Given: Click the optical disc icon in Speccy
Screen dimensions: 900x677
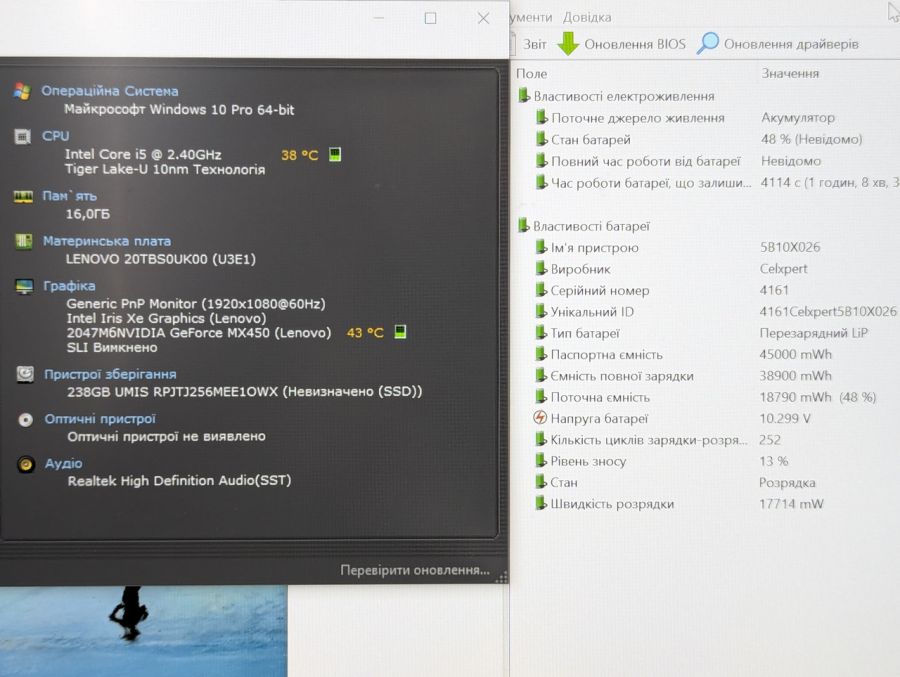Looking at the screenshot, I should click(25, 420).
